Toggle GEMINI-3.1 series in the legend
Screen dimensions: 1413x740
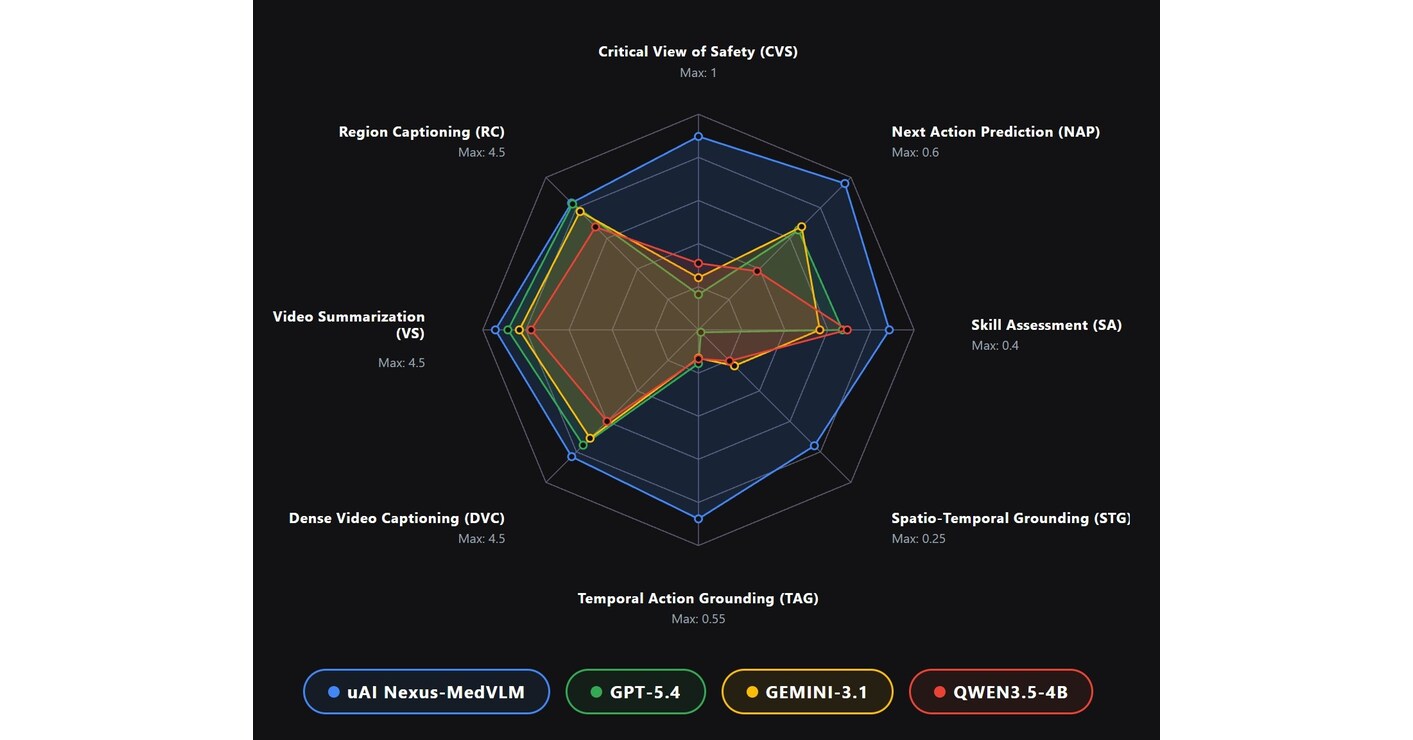coord(806,692)
